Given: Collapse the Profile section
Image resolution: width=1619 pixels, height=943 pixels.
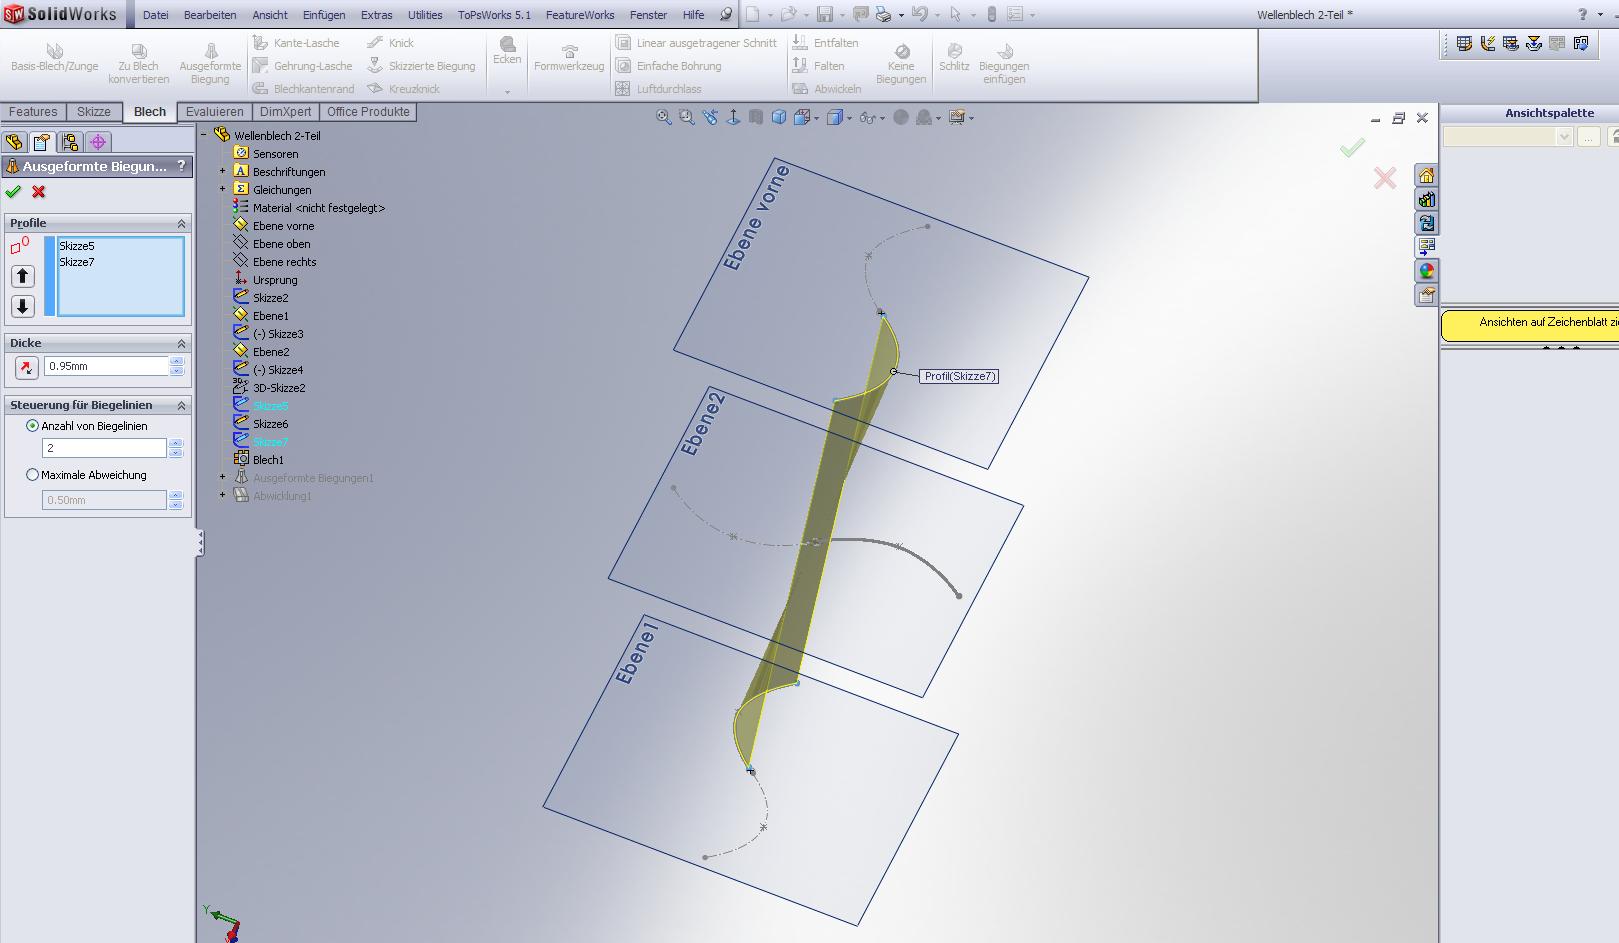Looking at the screenshot, I should pyautogui.click(x=182, y=223).
